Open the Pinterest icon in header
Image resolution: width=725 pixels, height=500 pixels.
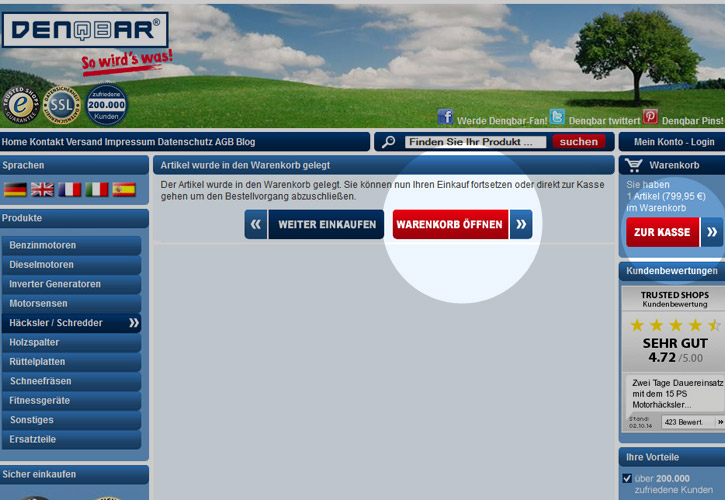[x=650, y=117]
